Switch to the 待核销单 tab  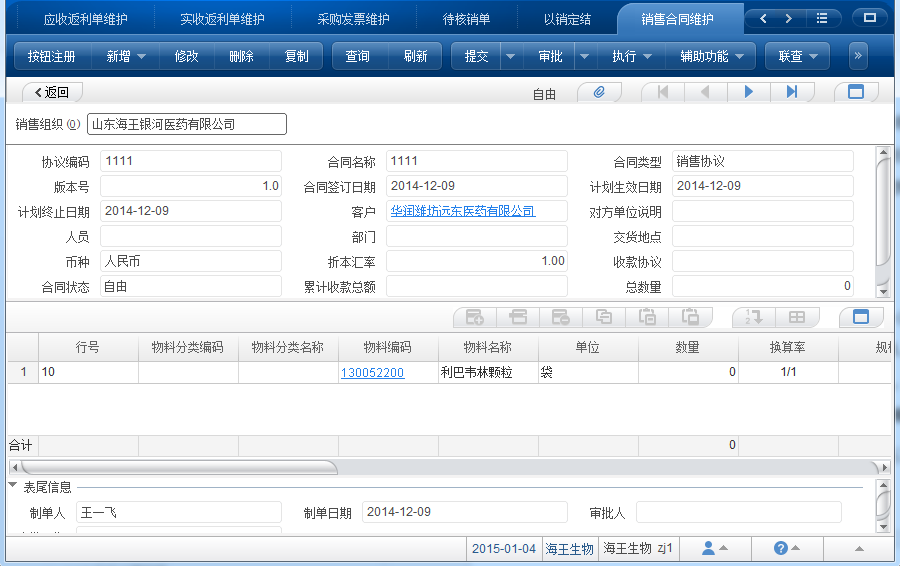tap(466, 19)
